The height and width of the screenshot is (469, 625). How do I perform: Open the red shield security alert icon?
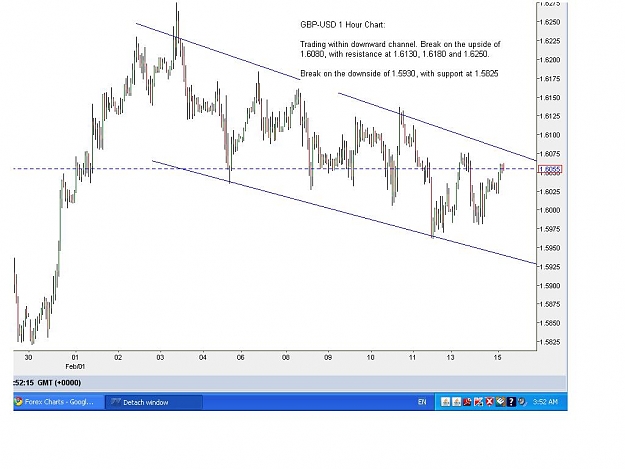coord(489,402)
